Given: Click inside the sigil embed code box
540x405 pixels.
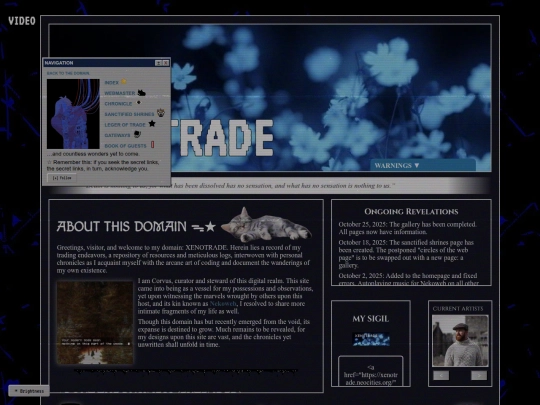Looking at the screenshot, I should point(371,371).
